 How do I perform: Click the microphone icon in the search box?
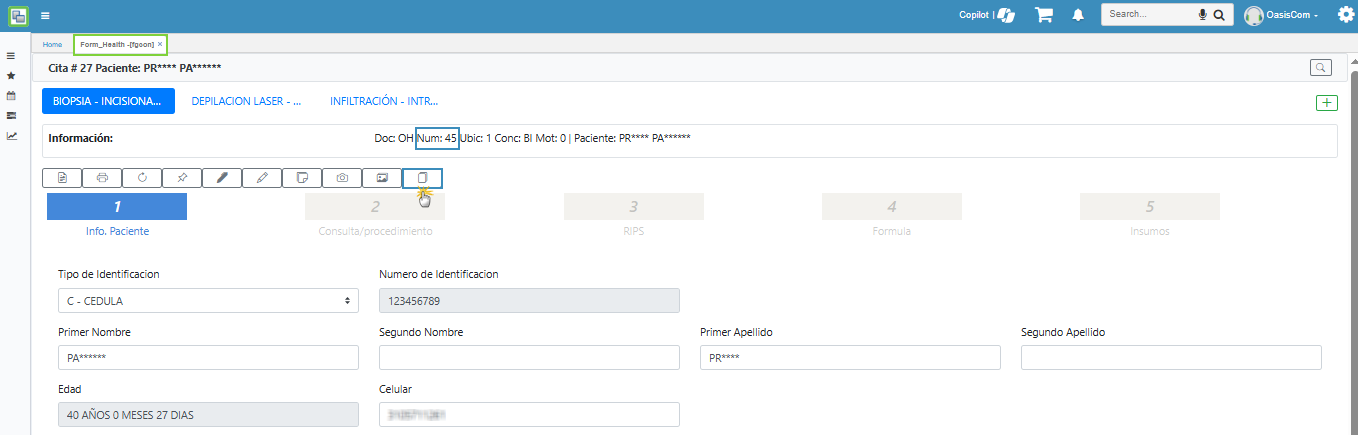tap(1202, 15)
